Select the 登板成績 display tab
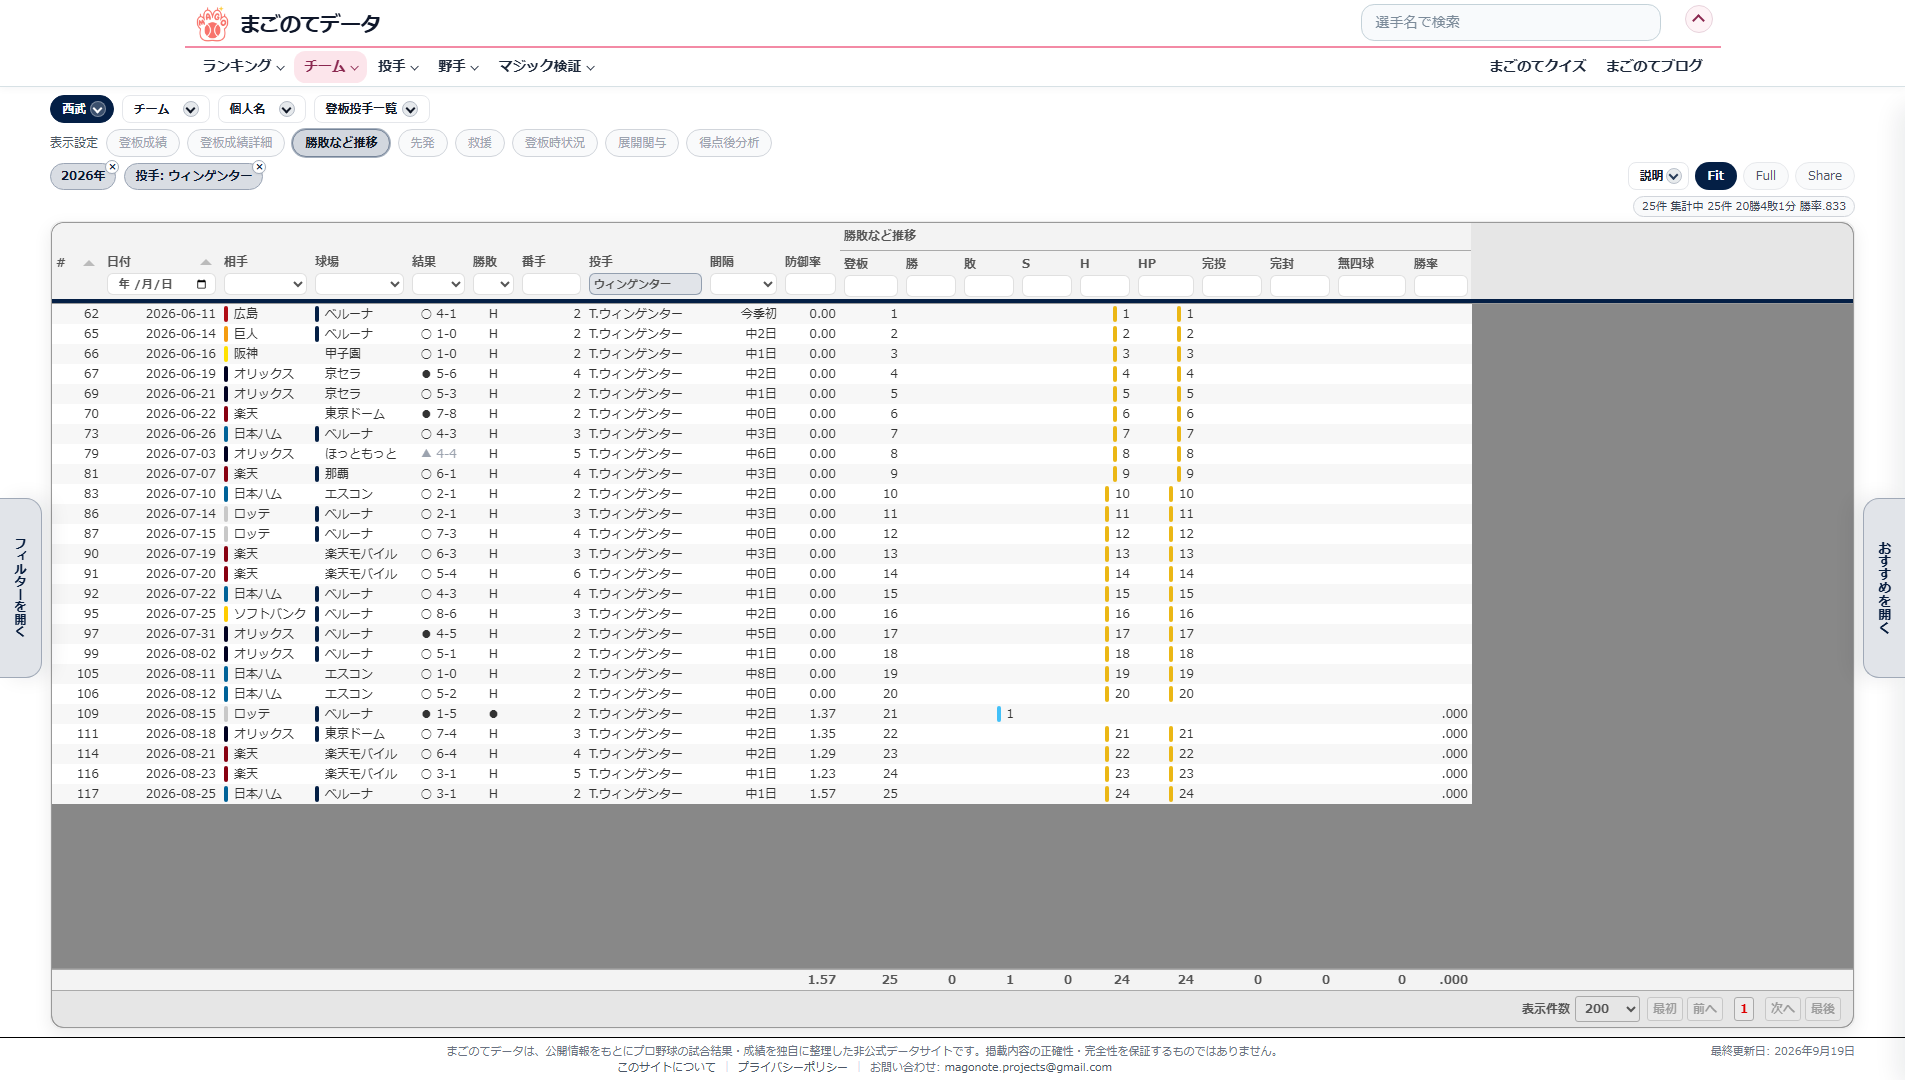This screenshot has height=1080, width=1920. pyautogui.click(x=143, y=143)
